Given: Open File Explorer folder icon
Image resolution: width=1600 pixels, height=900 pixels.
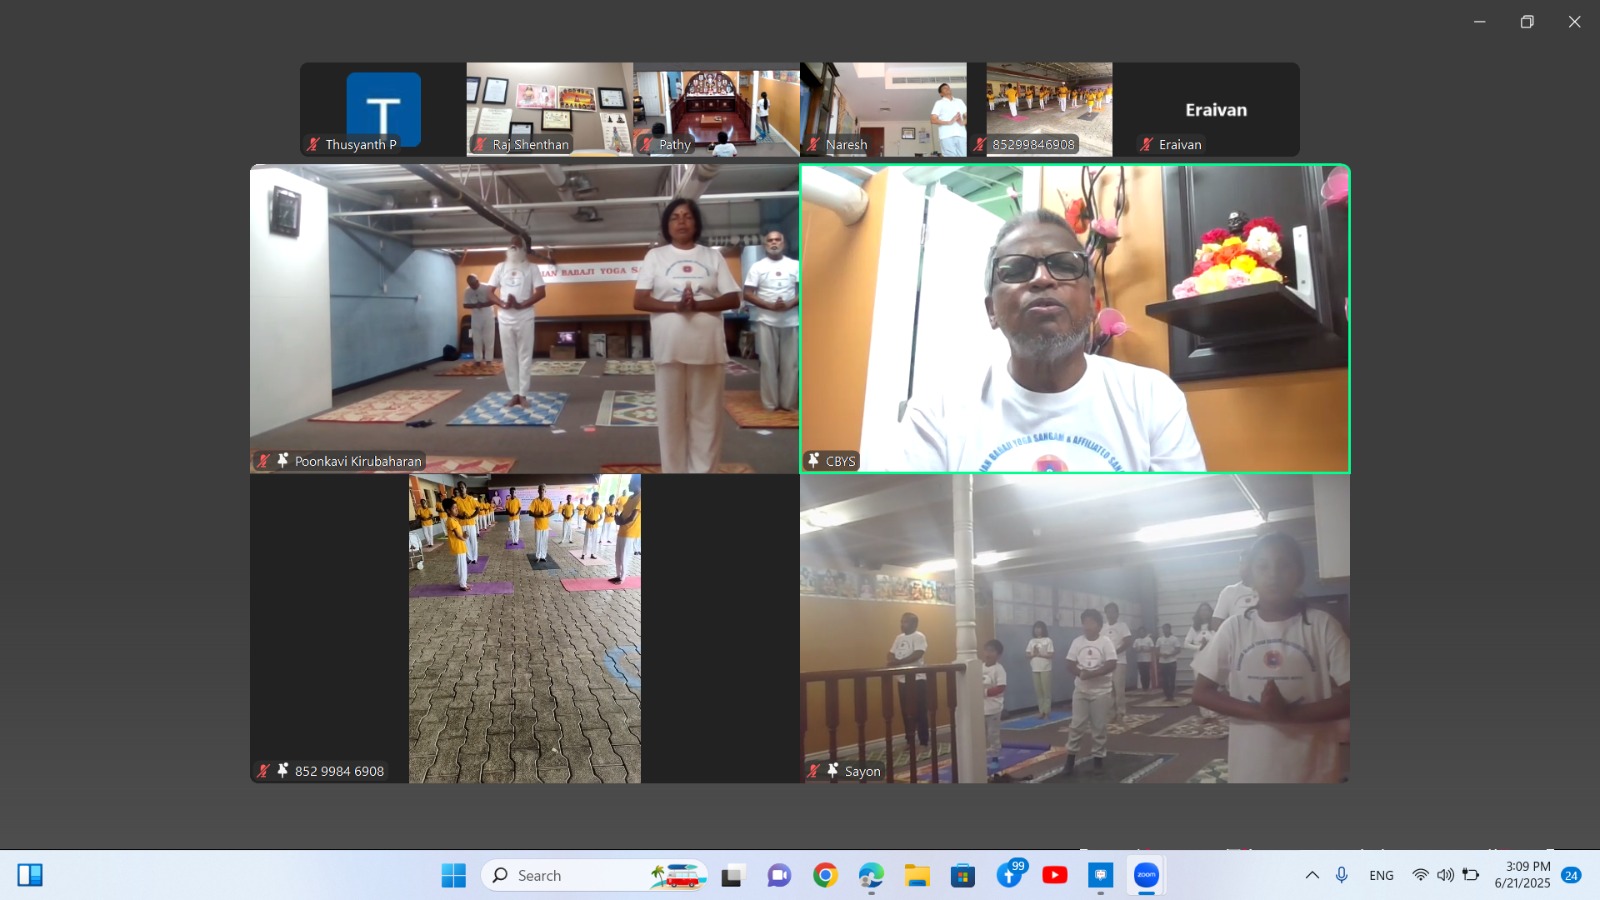Looking at the screenshot, I should click(917, 876).
